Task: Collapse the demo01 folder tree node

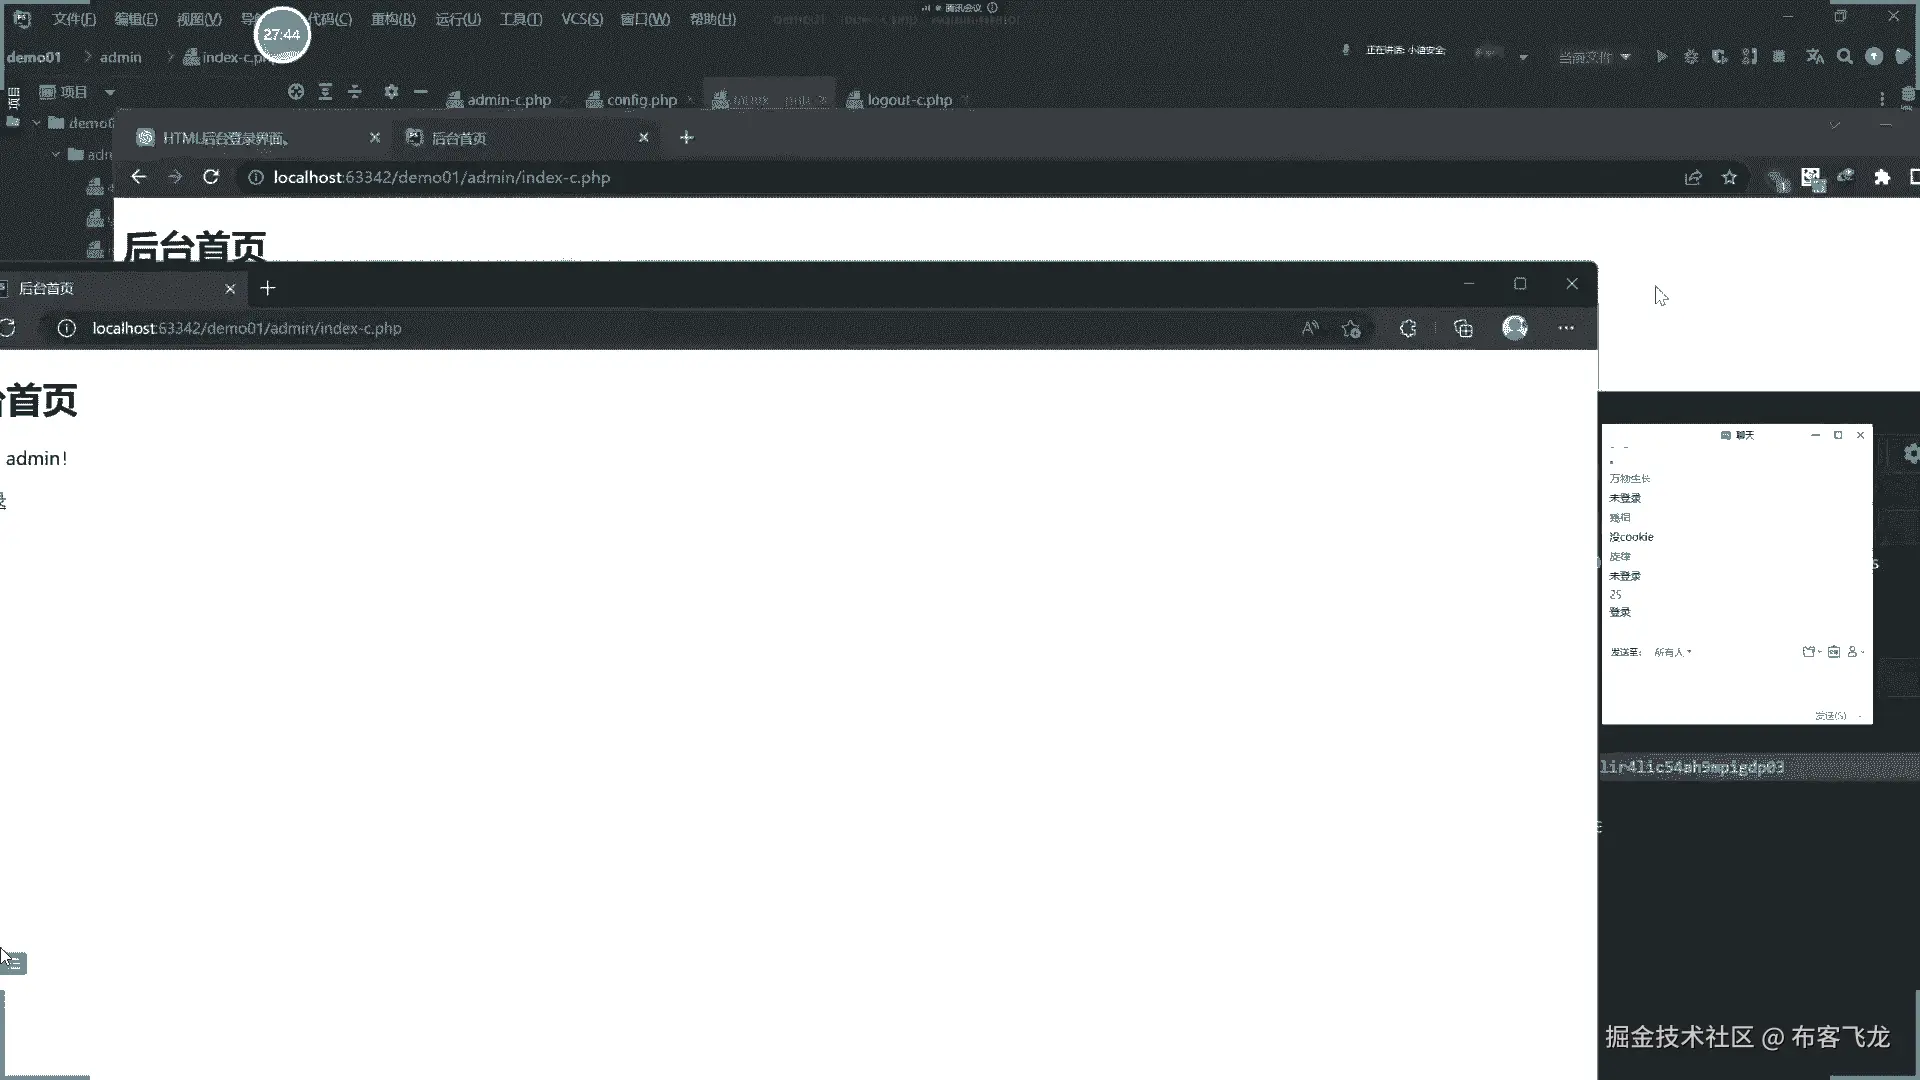Action: coord(36,123)
